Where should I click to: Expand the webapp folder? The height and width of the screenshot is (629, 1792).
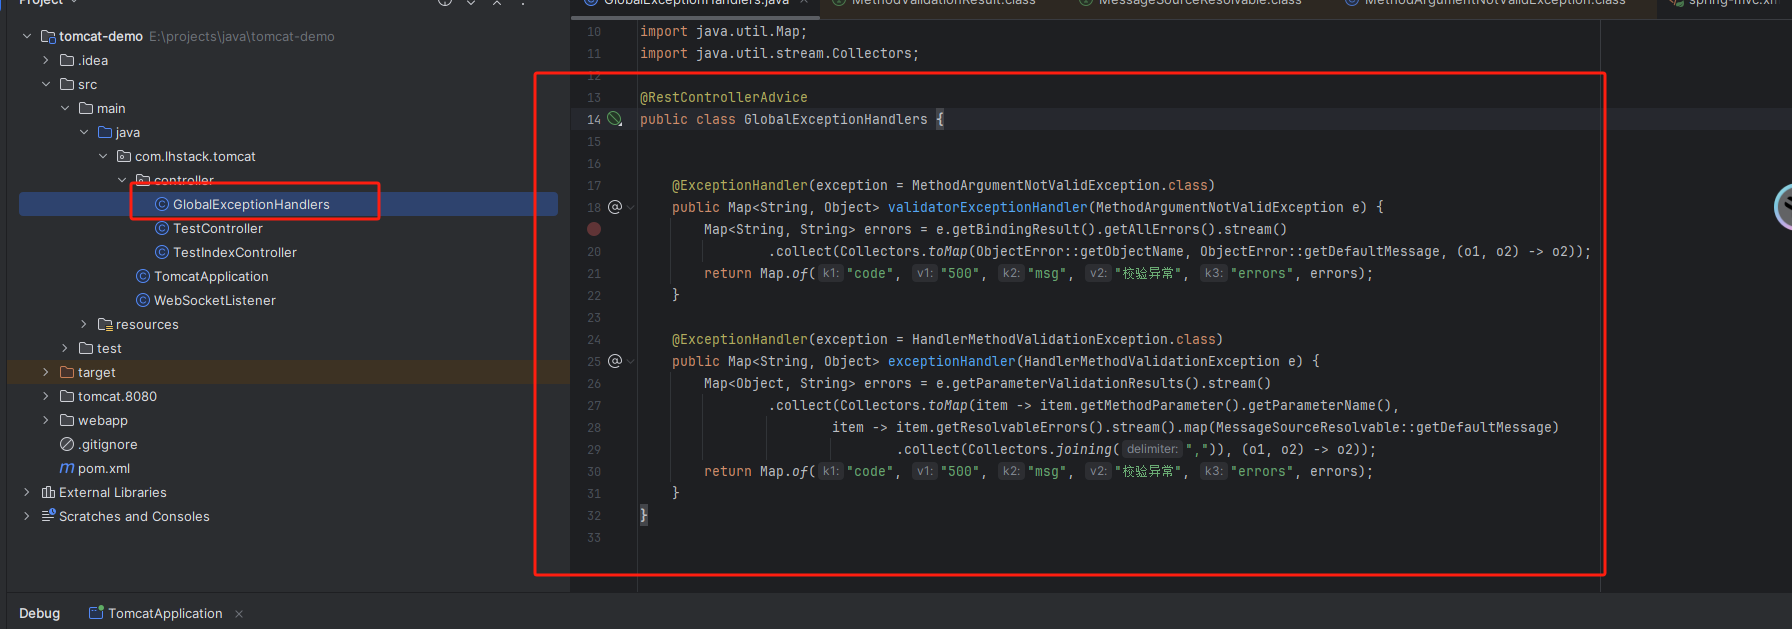(x=46, y=420)
